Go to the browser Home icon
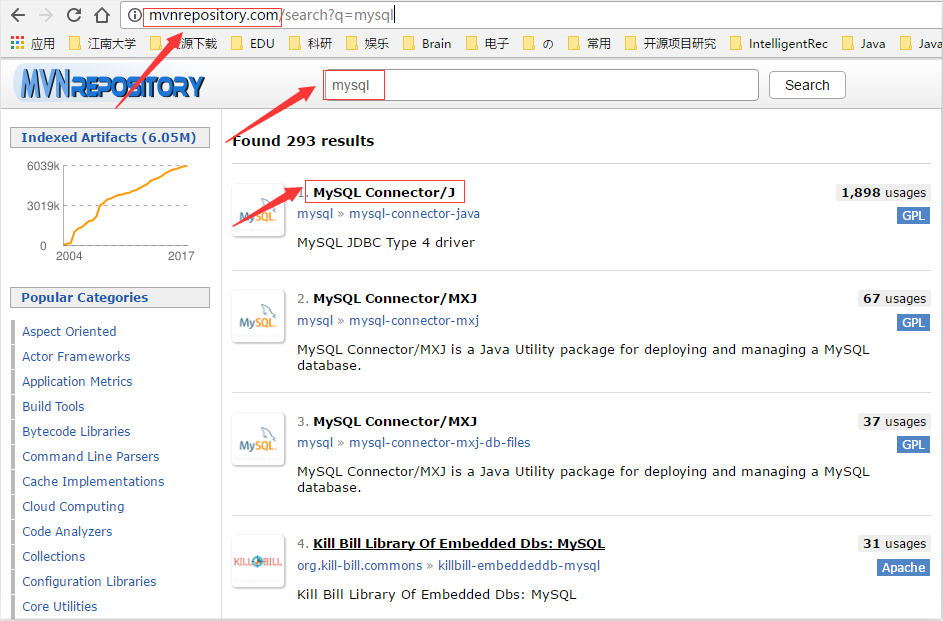This screenshot has width=943, height=621. pos(102,15)
